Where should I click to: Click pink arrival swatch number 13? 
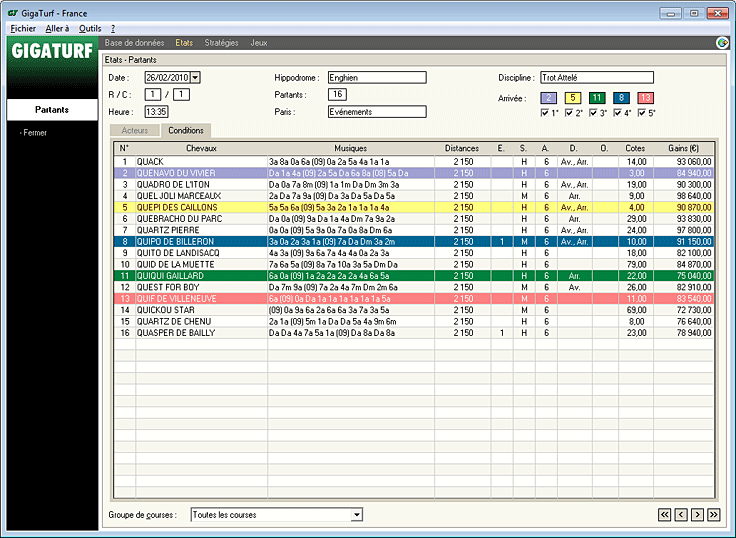point(645,98)
